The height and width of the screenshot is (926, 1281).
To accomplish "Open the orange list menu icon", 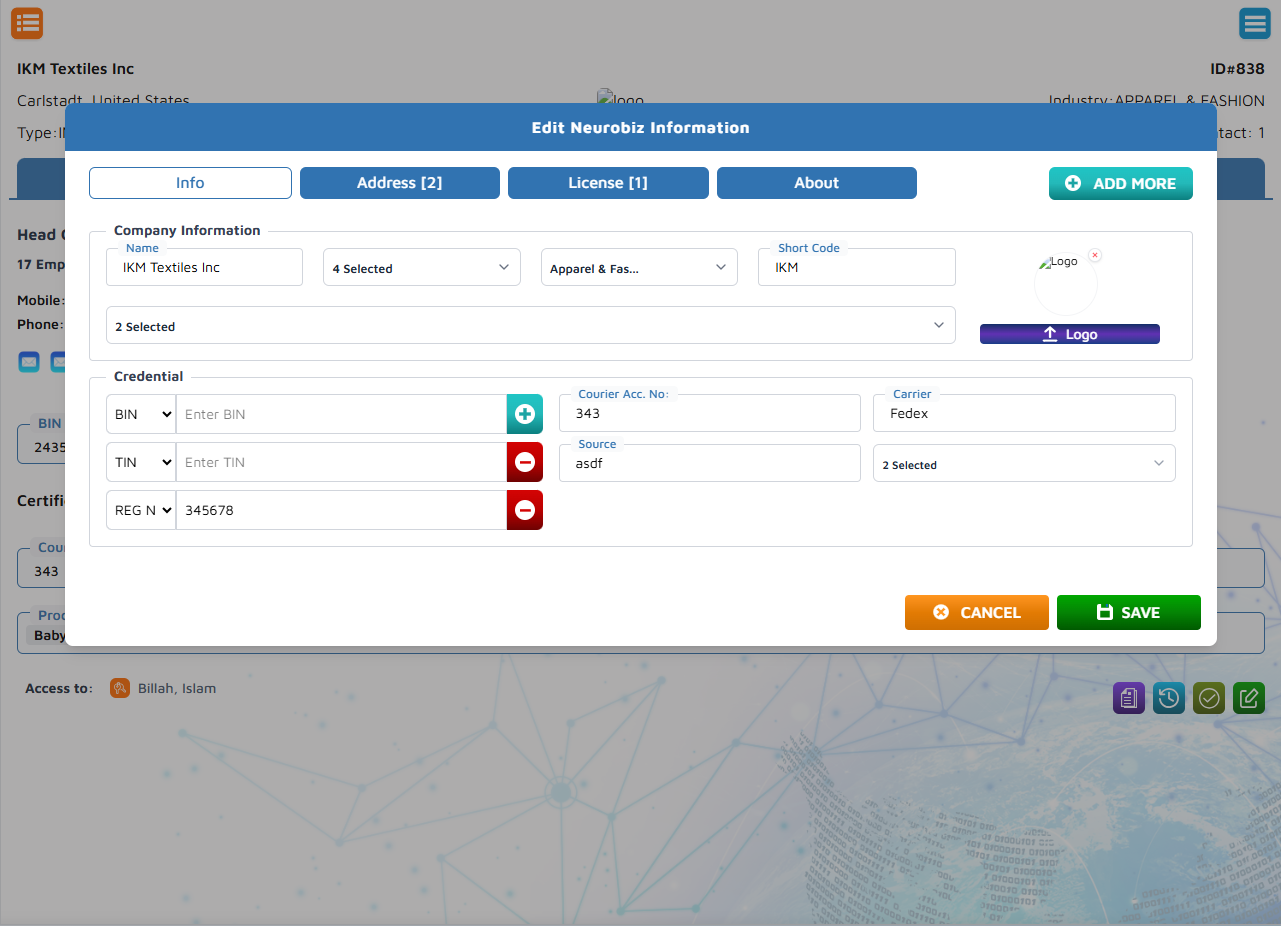I will coord(27,22).
